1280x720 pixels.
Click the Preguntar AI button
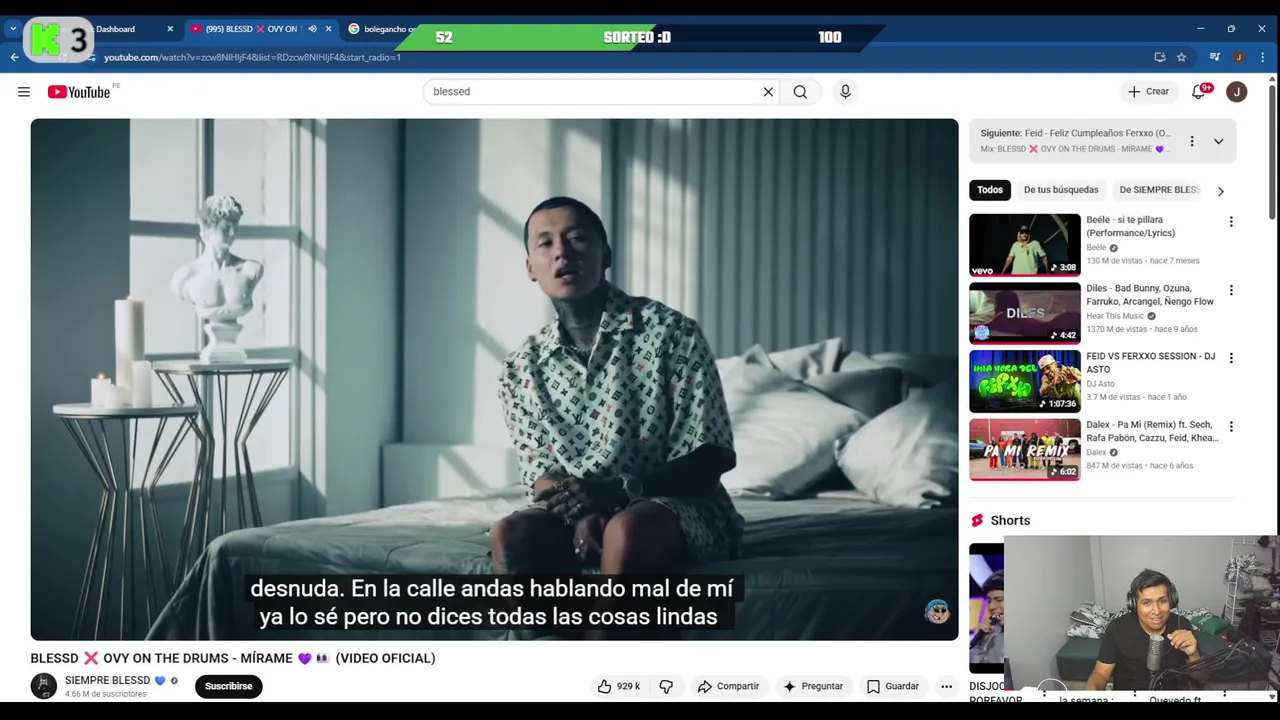point(813,686)
